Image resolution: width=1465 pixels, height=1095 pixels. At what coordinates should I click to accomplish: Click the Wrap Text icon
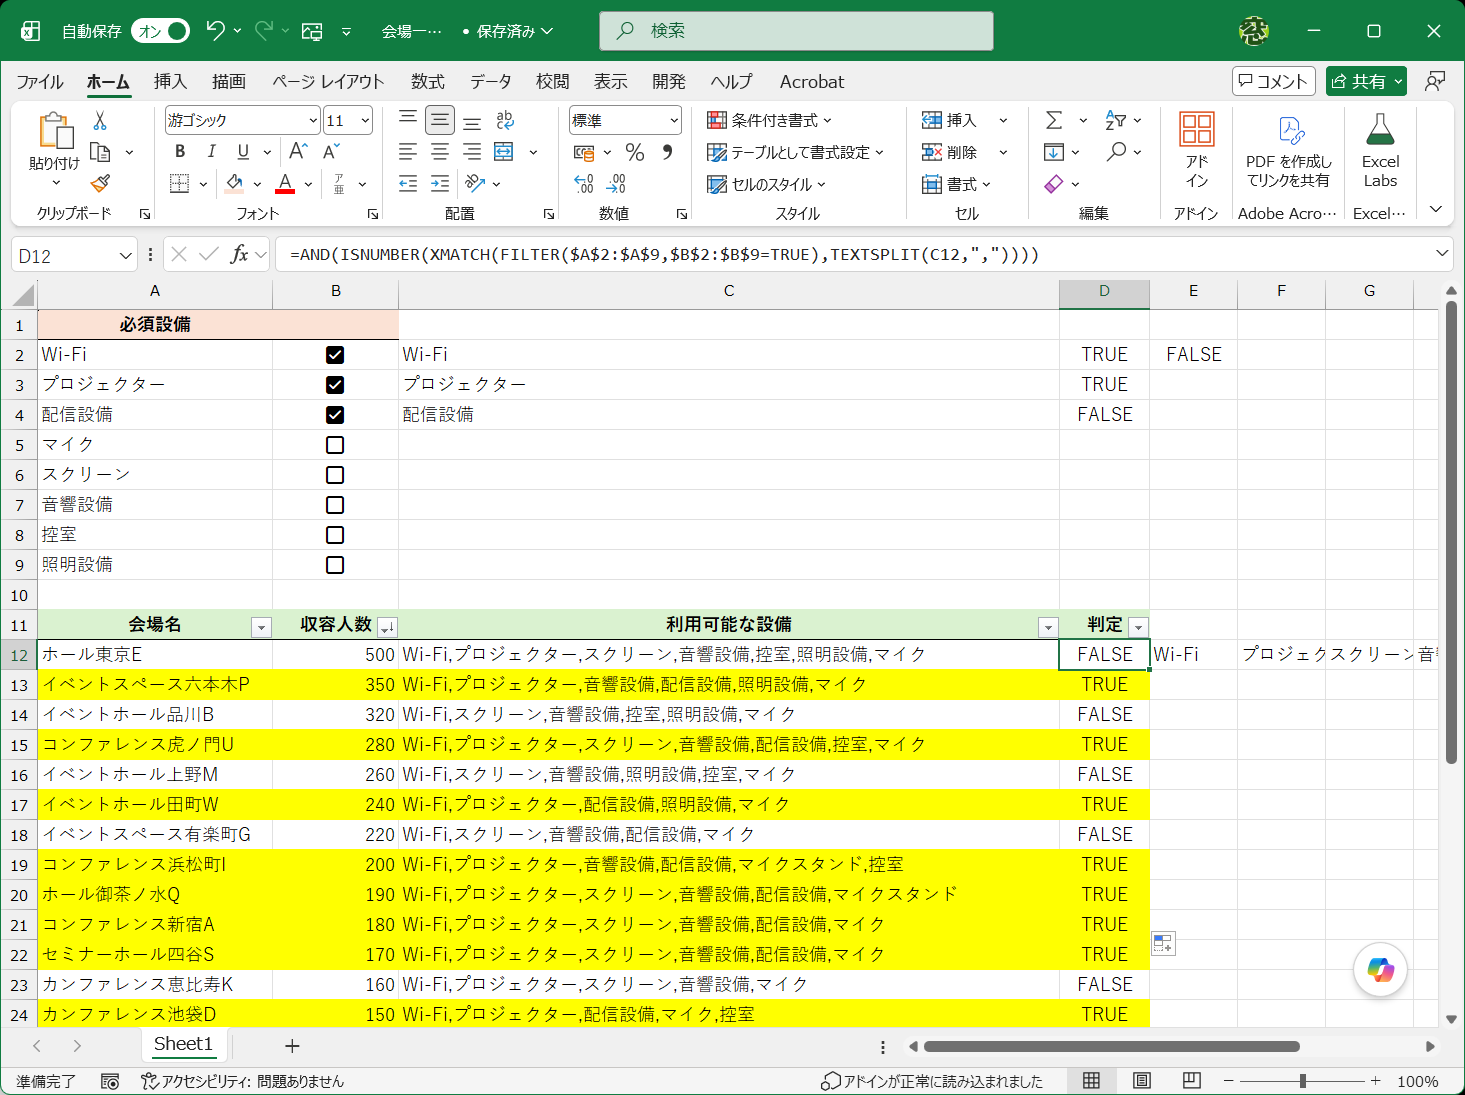505,120
